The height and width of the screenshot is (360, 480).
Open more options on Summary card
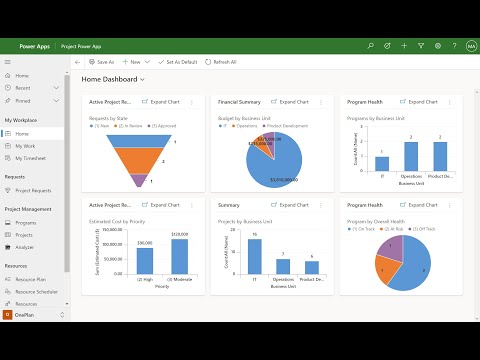click(x=321, y=205)
